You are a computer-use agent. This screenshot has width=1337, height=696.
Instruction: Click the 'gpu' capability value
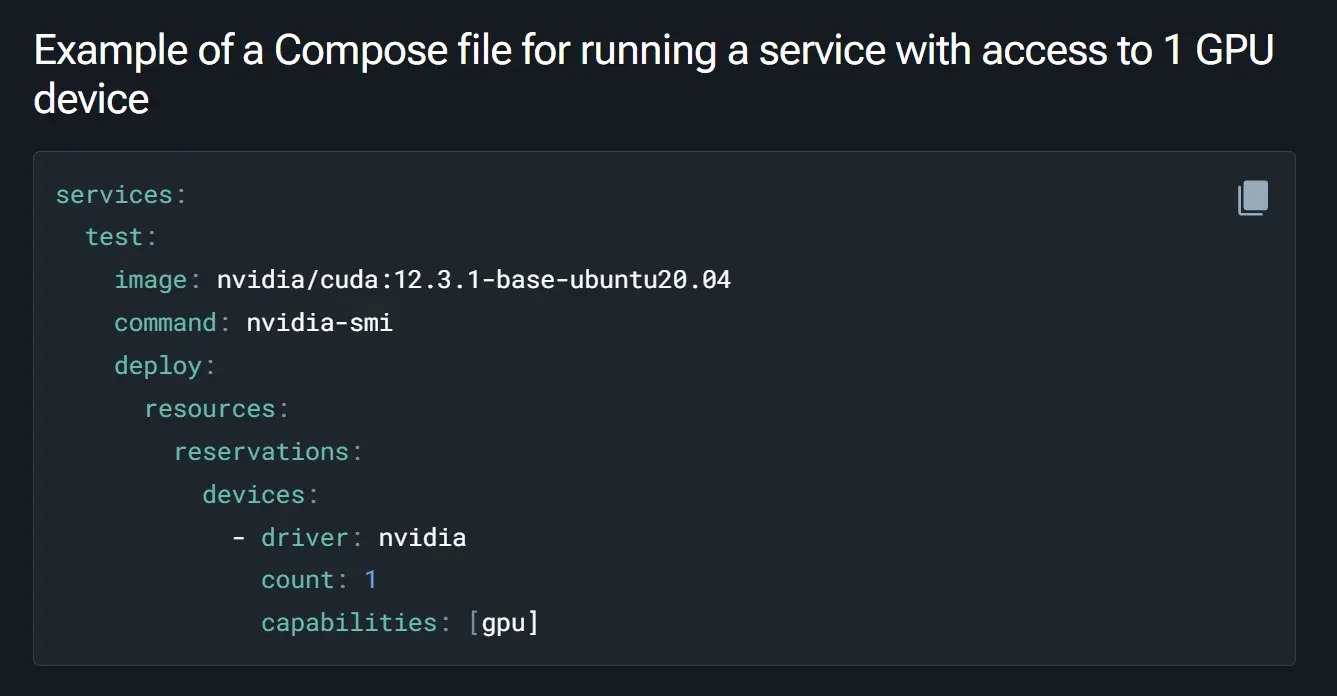[504, 623]
